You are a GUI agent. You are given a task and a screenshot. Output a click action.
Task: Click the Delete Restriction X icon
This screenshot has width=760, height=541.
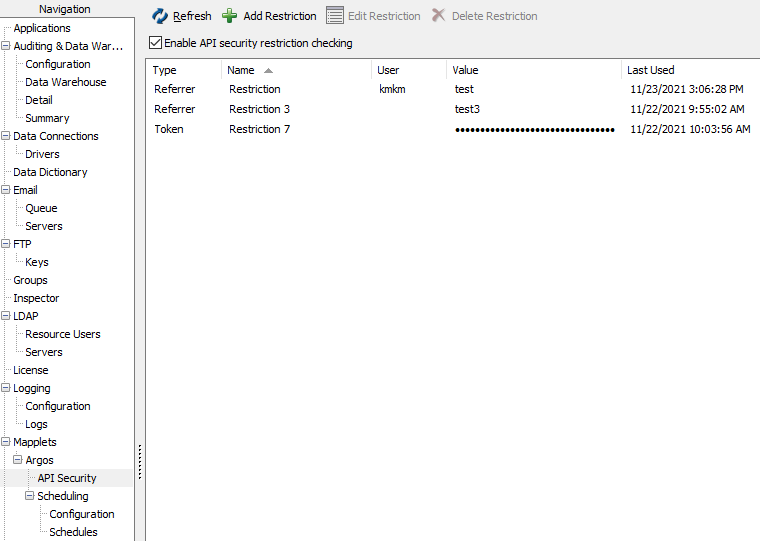(x=438, y=16)
